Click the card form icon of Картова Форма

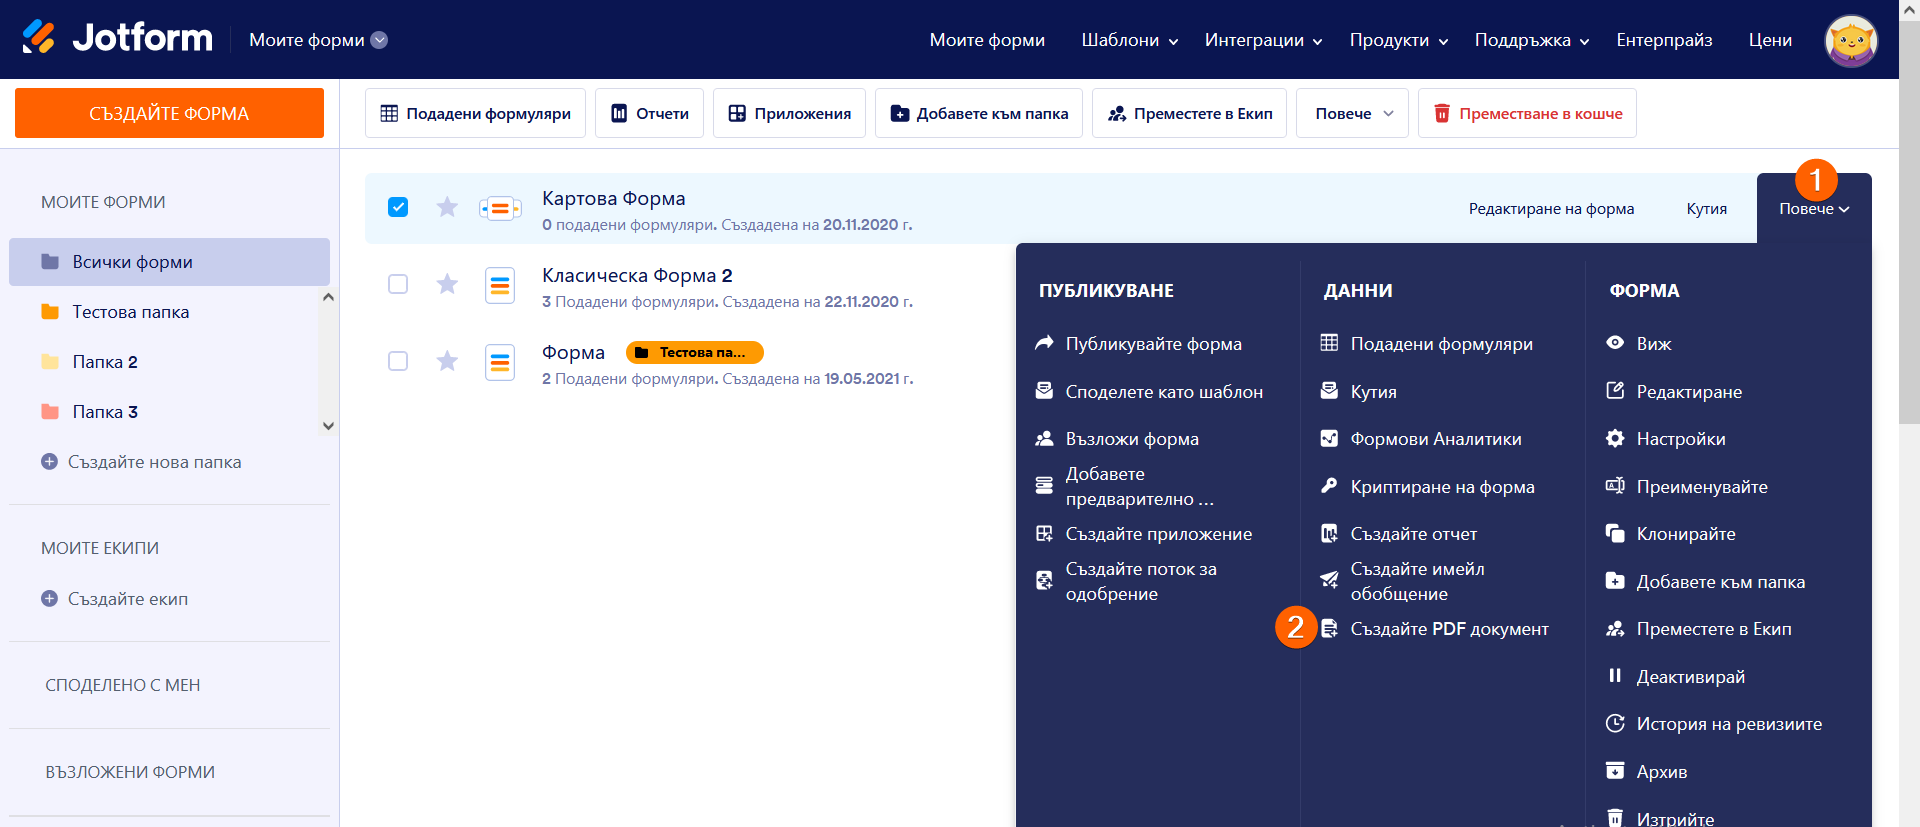tap(500, 208)
